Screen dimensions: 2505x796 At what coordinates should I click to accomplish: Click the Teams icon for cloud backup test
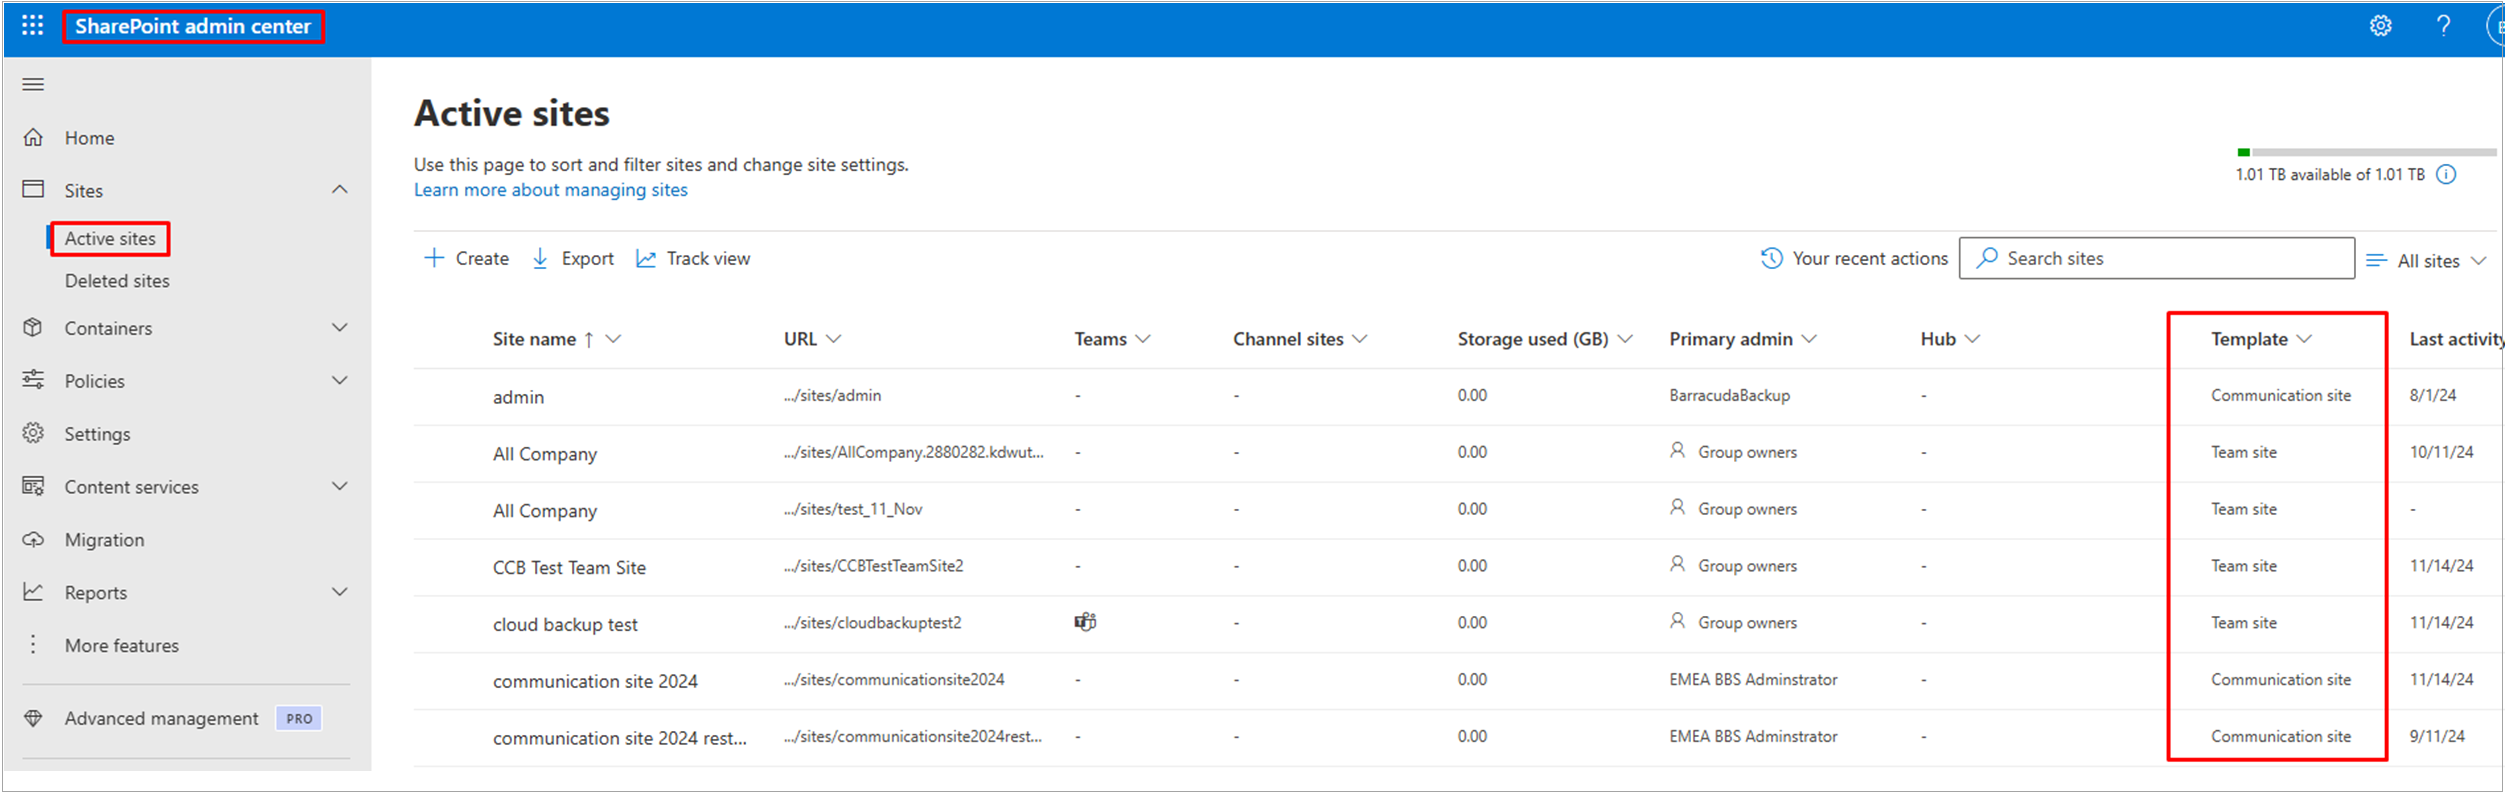click(1085, 623)
